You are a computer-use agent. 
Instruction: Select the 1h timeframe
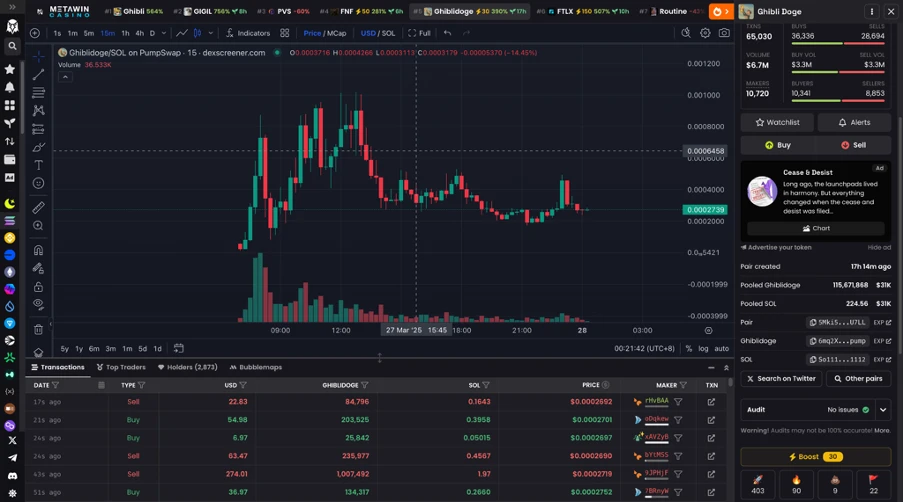[x=125, y=33]
